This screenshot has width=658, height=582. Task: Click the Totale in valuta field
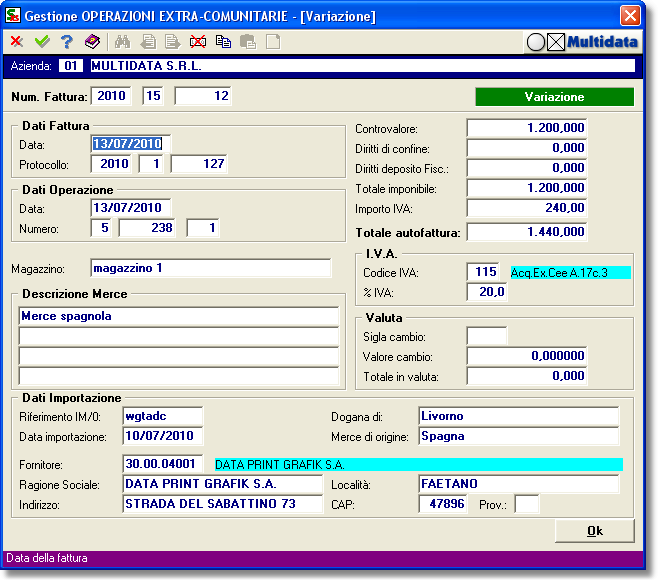pyautogui.click(x=527, y=376)
